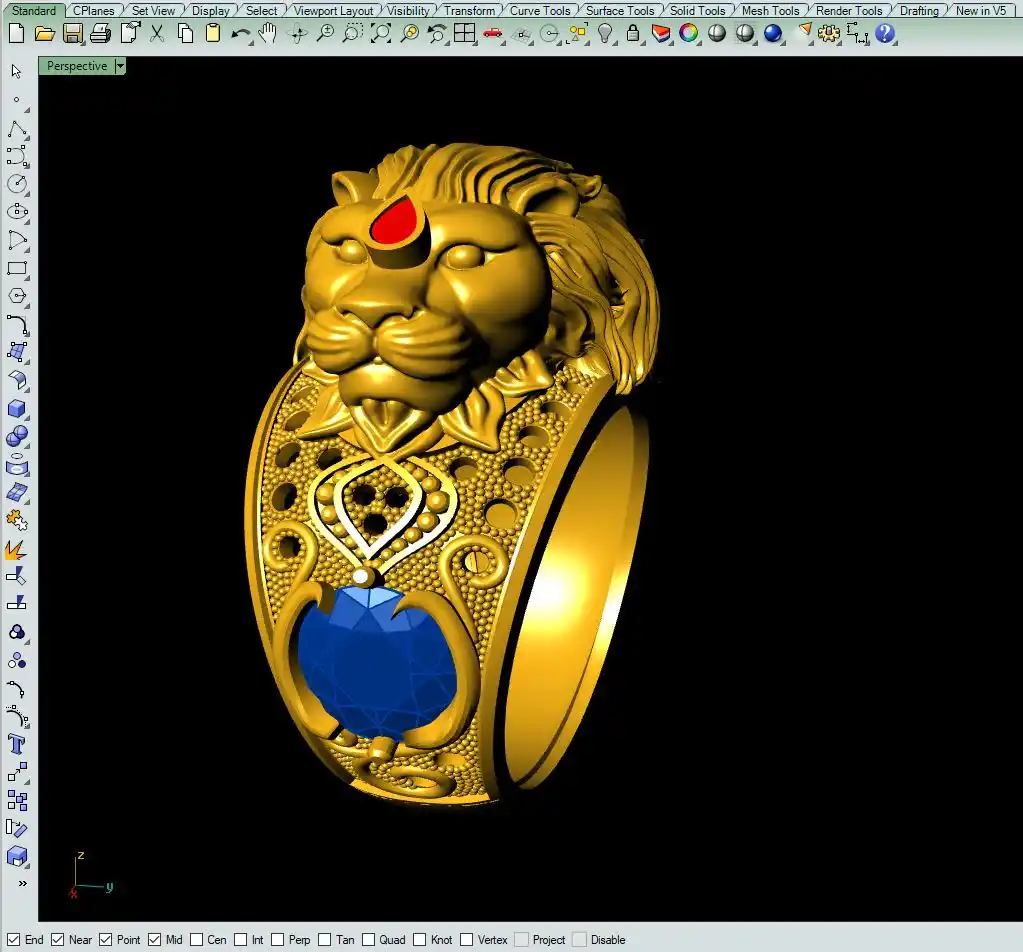Uncheck the Mid object snap

155,940
